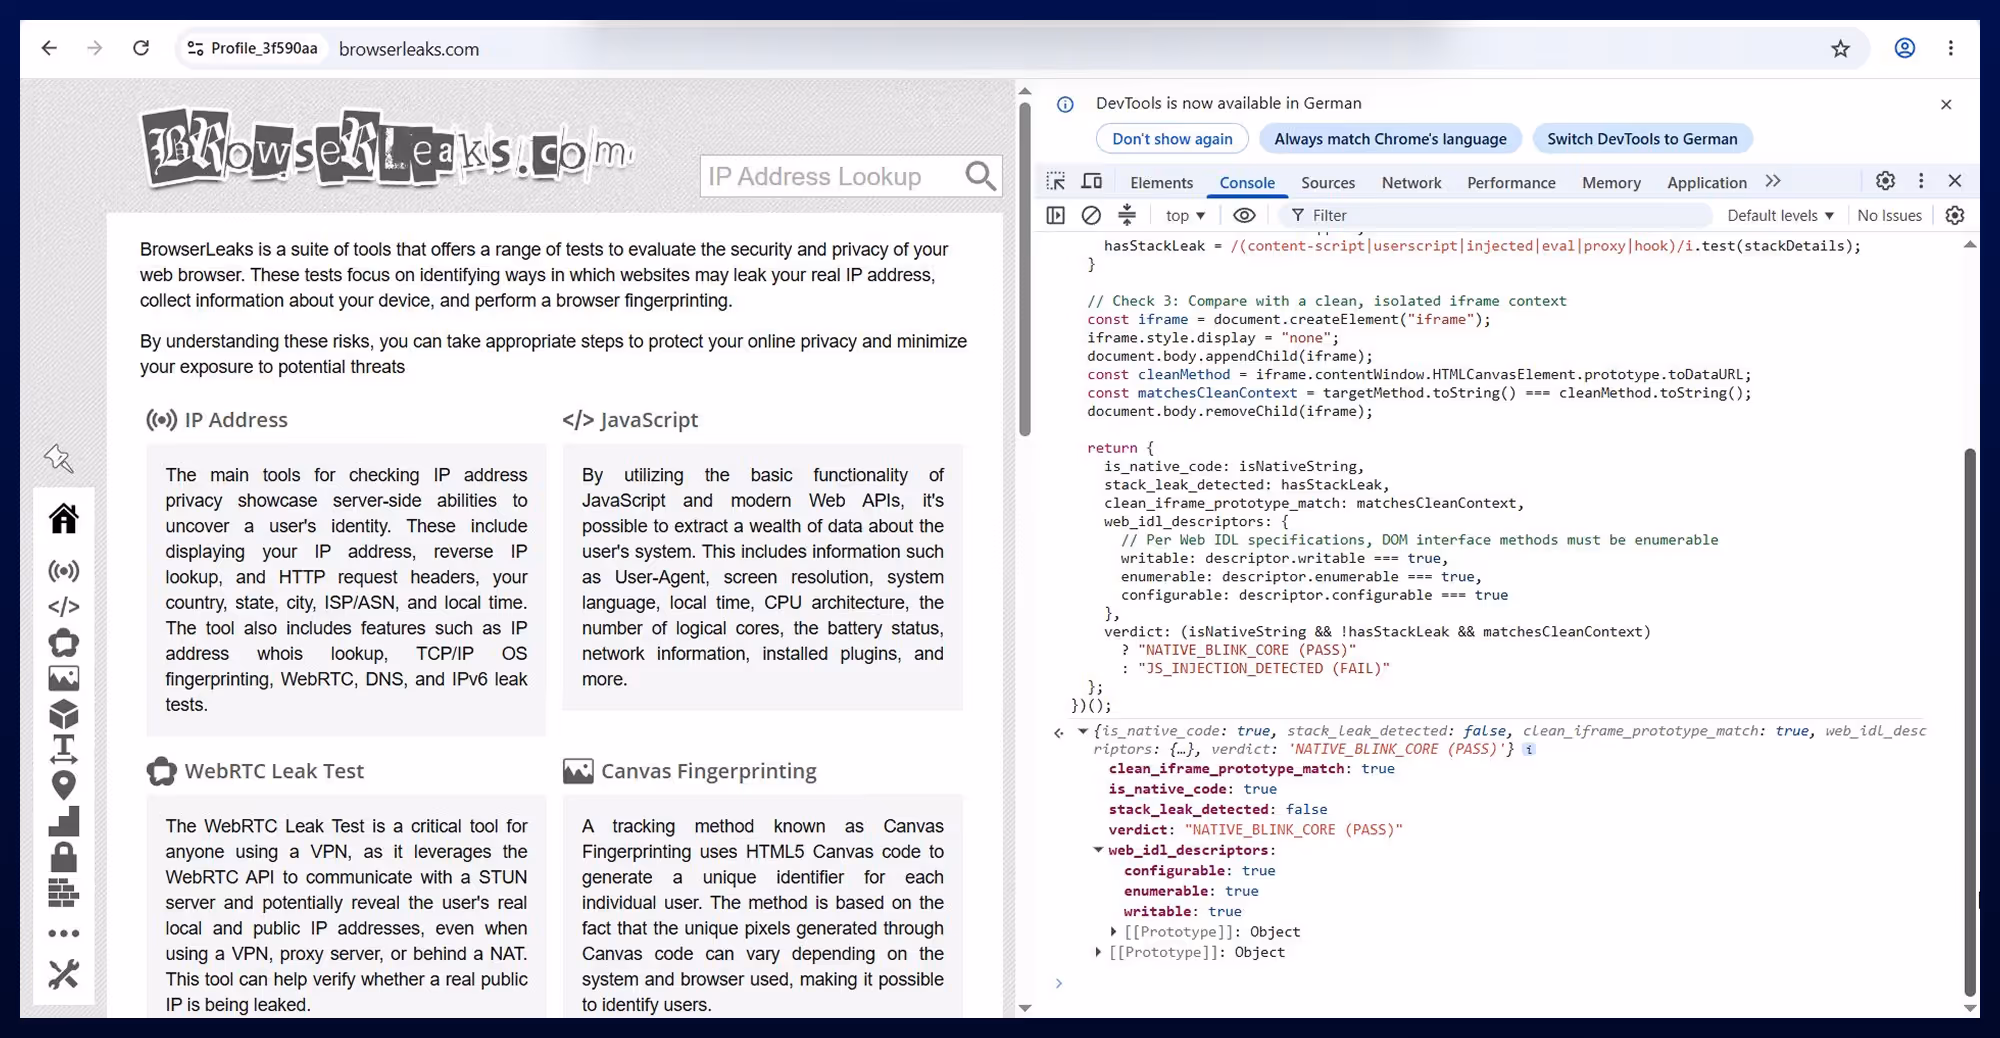
Task: Collapse the logged result object
Action: click(1083, 731)
